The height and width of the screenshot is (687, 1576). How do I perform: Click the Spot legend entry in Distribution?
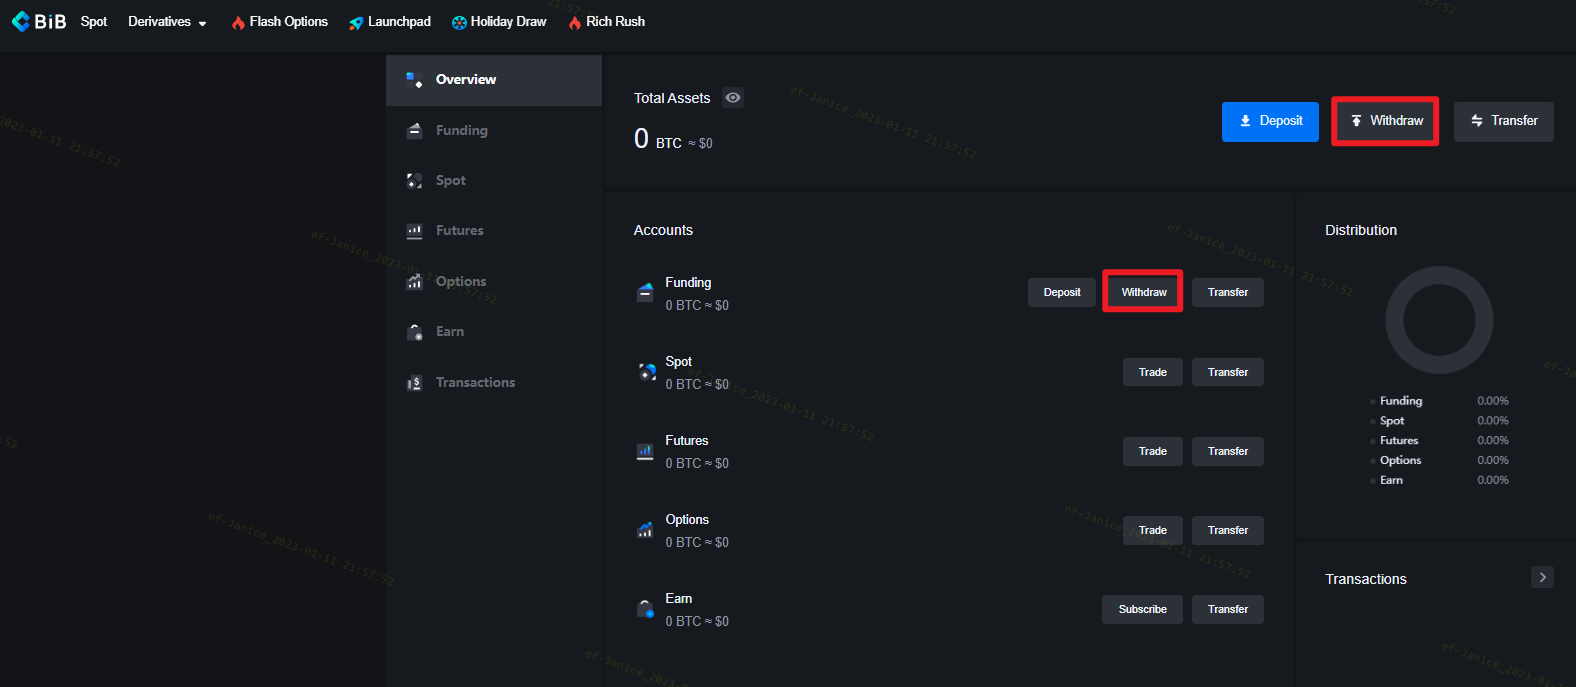coord(1440,421)
